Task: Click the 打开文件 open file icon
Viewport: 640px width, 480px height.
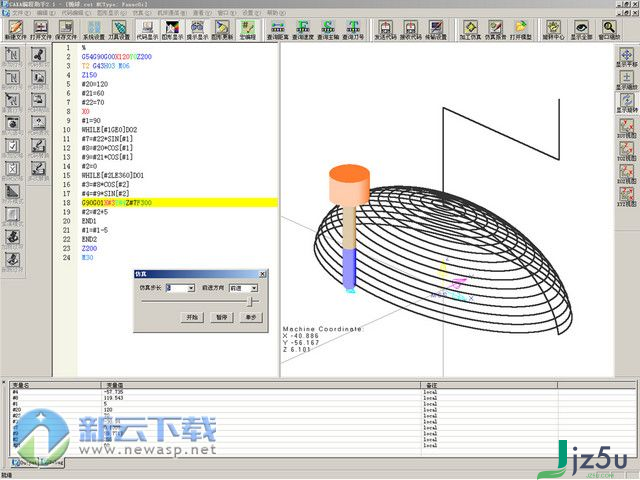Action: (x=41, y=29)
